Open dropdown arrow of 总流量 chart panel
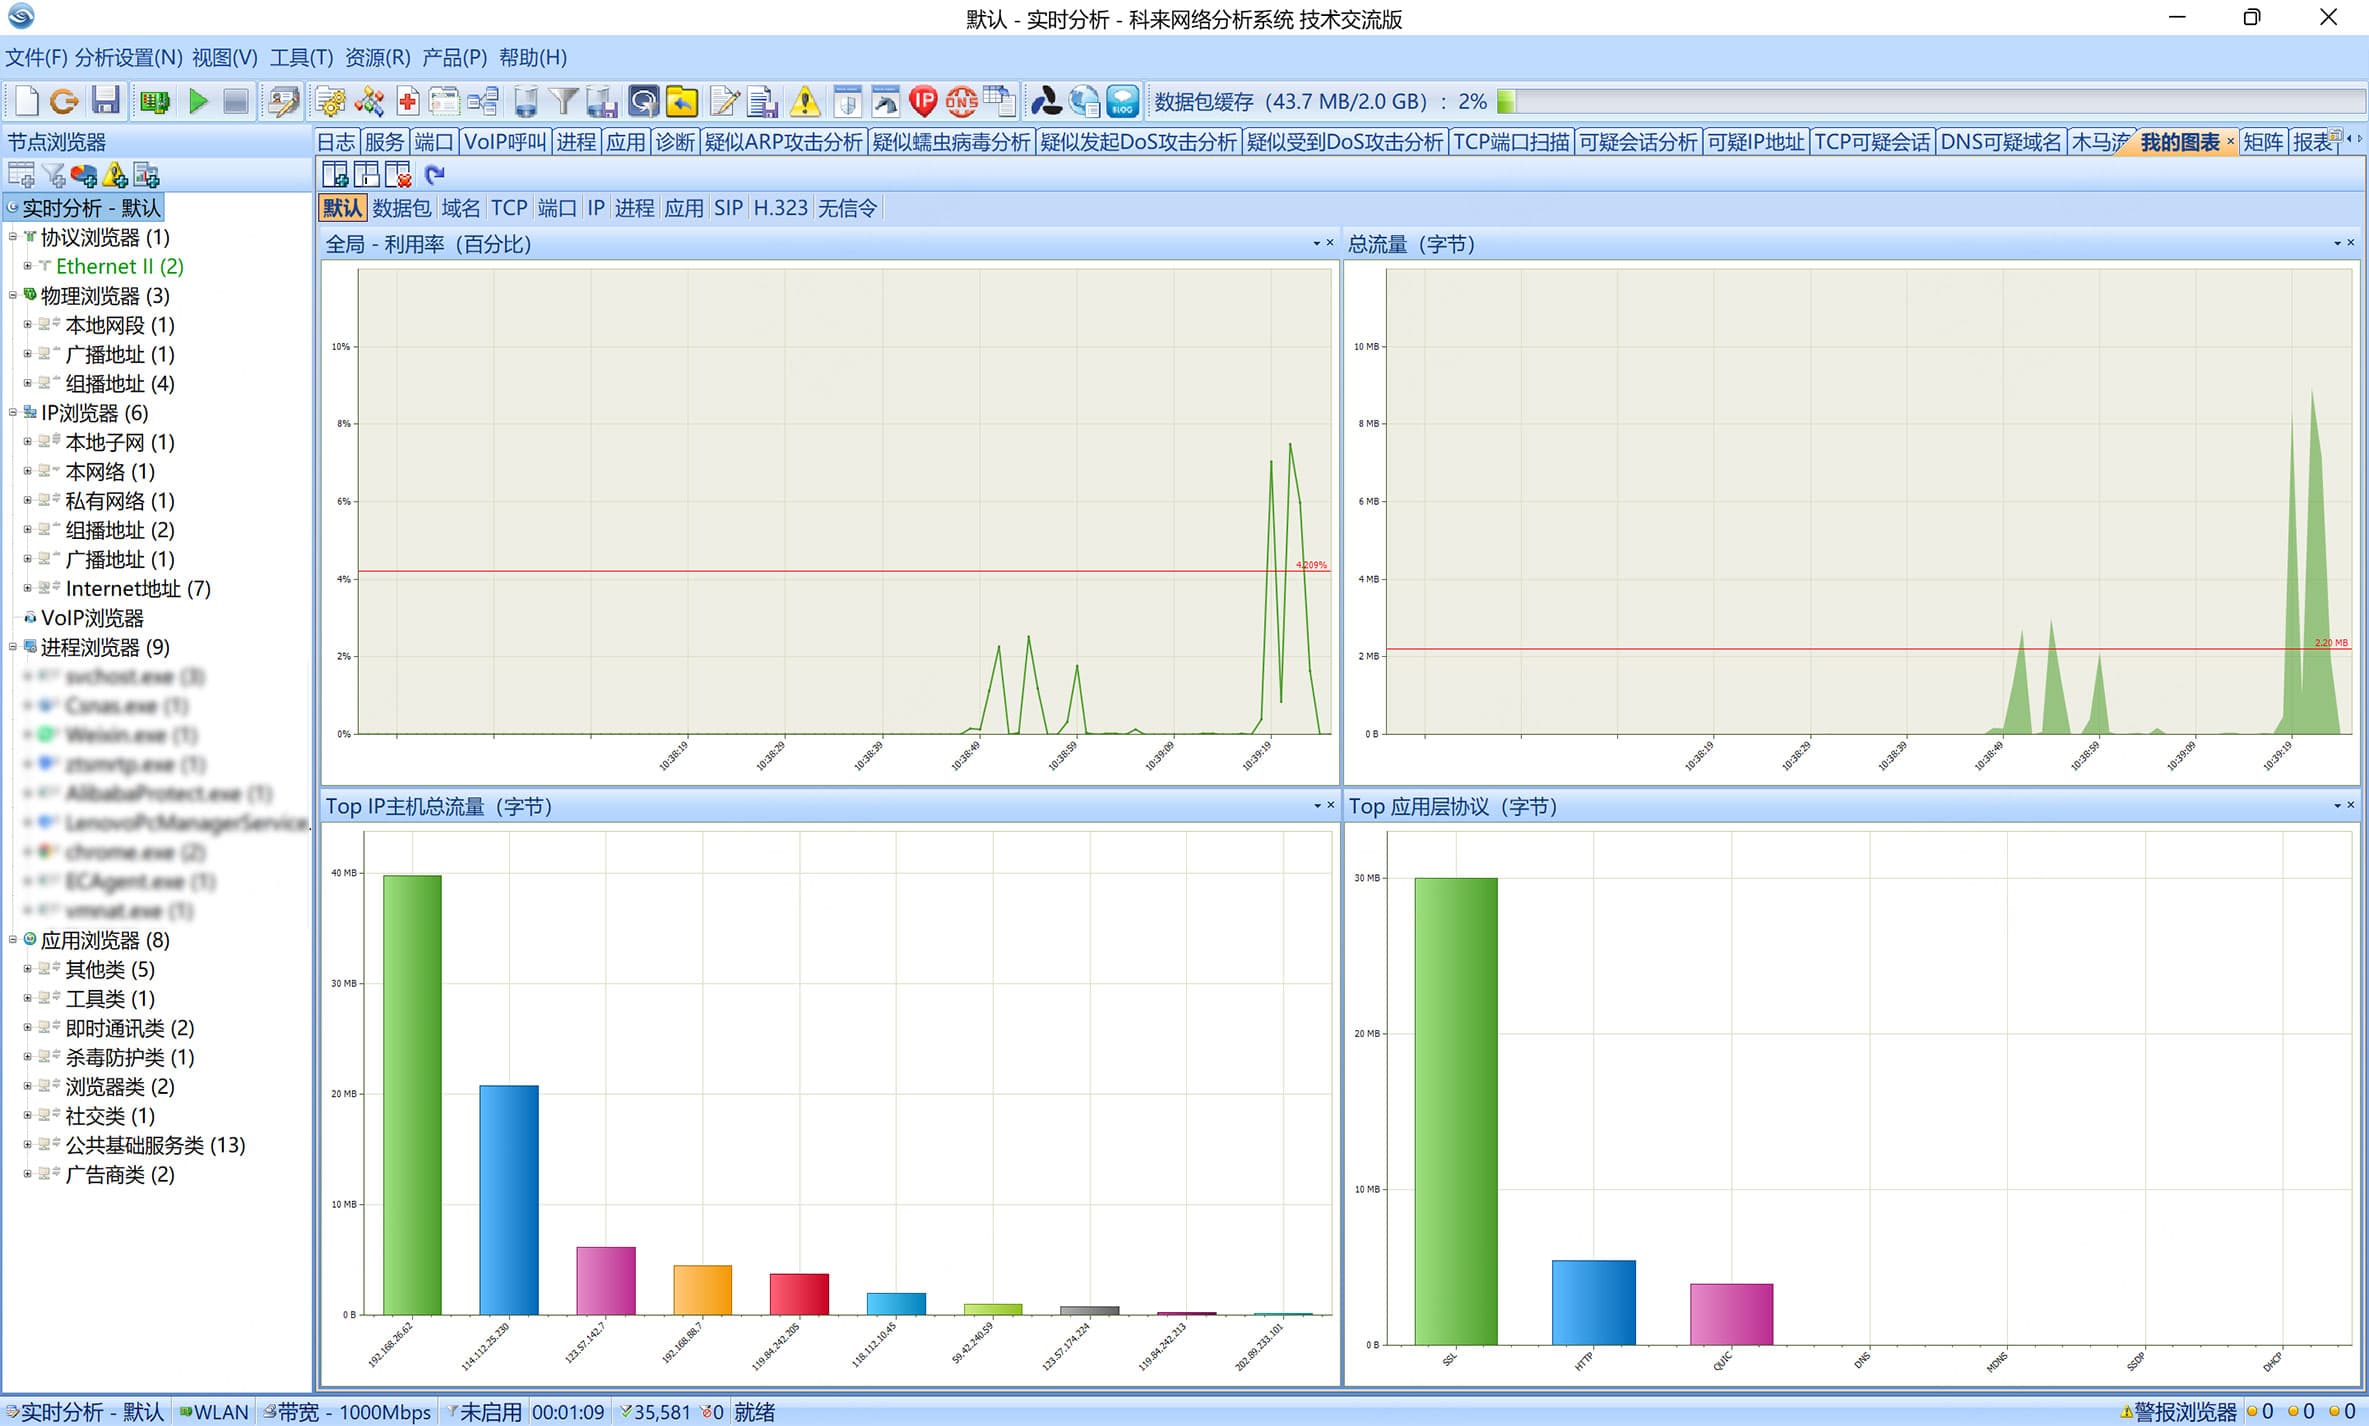The image size is (2369, 1426). point(2337,243)
